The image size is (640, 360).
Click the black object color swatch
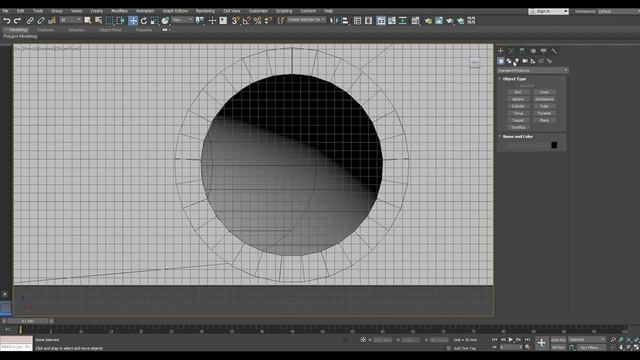[554, 145]
